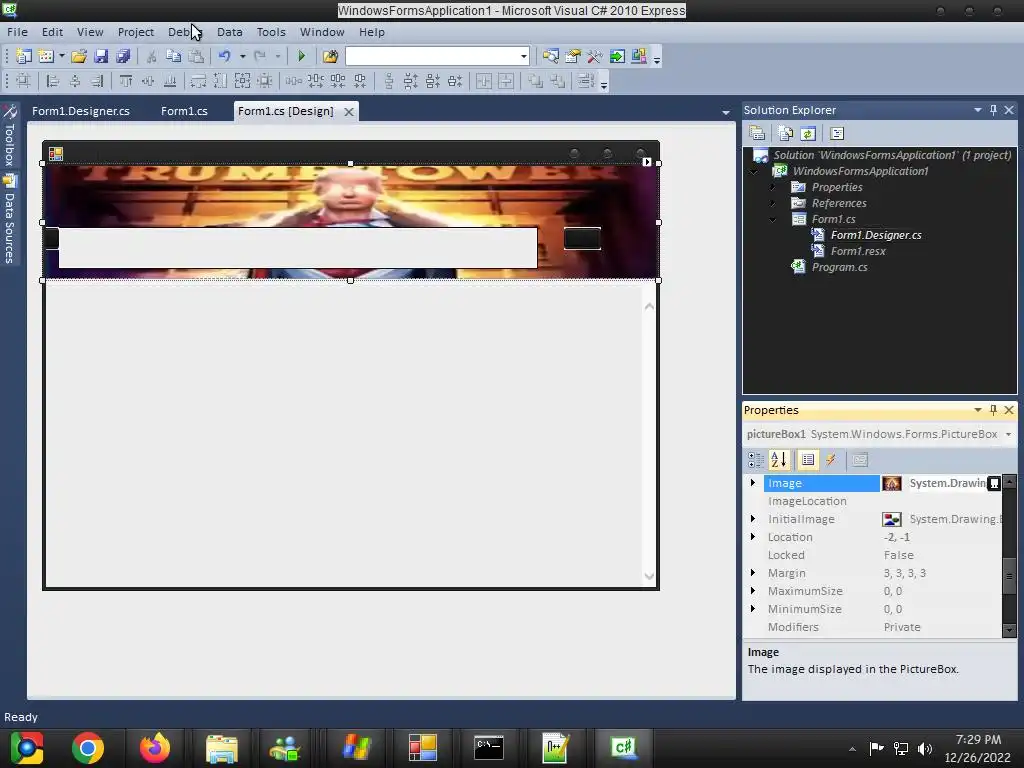Select Form1.Designer.cs in Solution Explorer
The width and height of the screenshot is (1024, 768).
point(876,235)
